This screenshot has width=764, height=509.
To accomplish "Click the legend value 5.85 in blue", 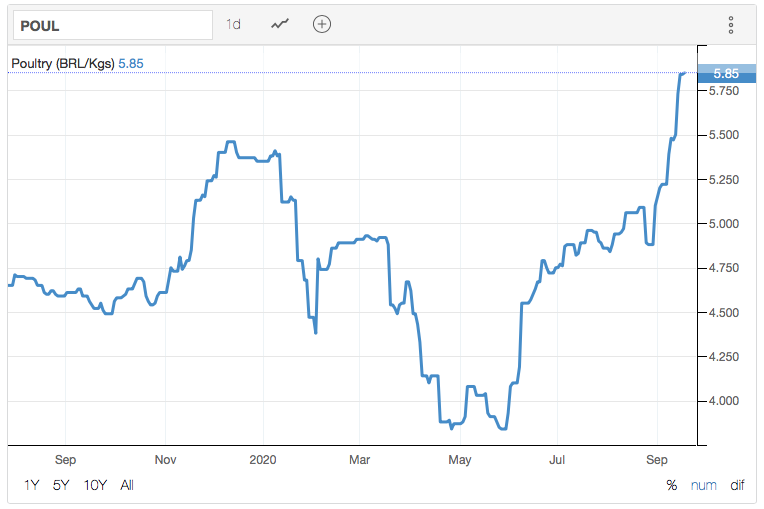I will (131, 63).
